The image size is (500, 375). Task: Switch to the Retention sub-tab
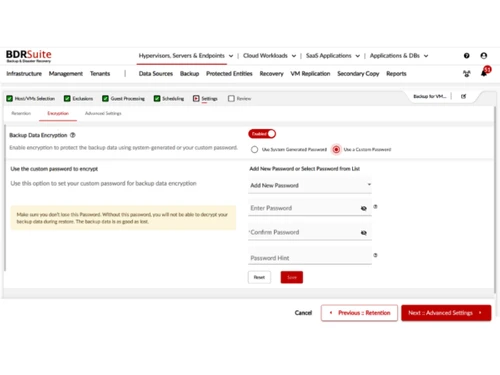pyautogui.click(x=21, y=113)
